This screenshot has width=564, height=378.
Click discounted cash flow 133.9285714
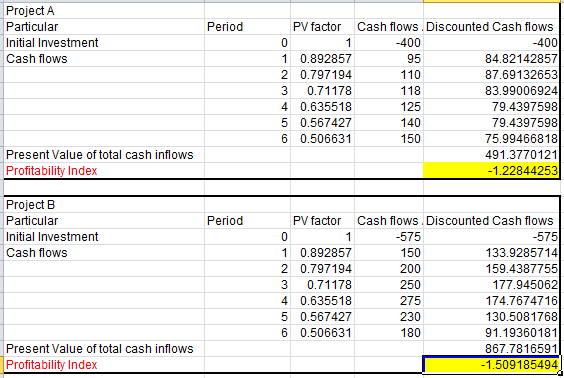(491, 252)
